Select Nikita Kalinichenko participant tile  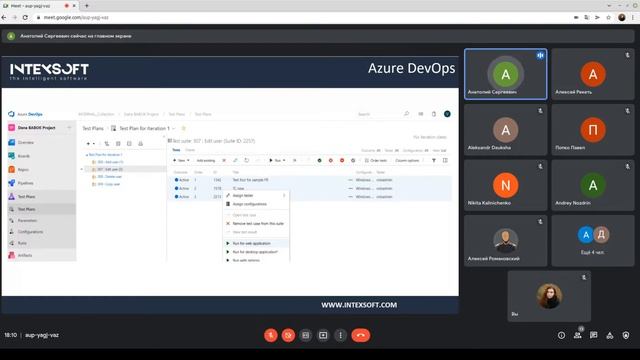pos(506,185)
